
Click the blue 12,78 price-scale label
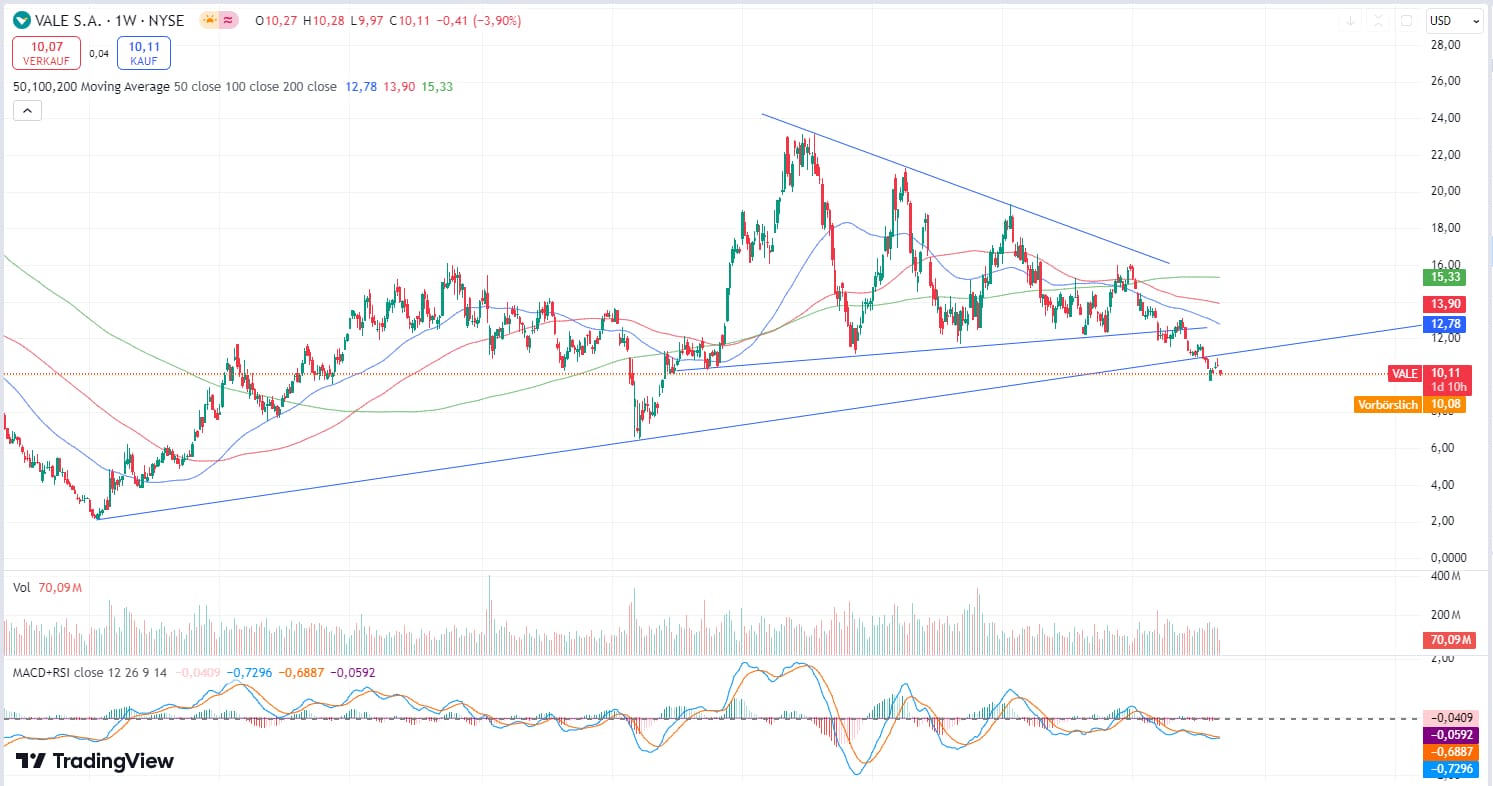coord(1445,324)
